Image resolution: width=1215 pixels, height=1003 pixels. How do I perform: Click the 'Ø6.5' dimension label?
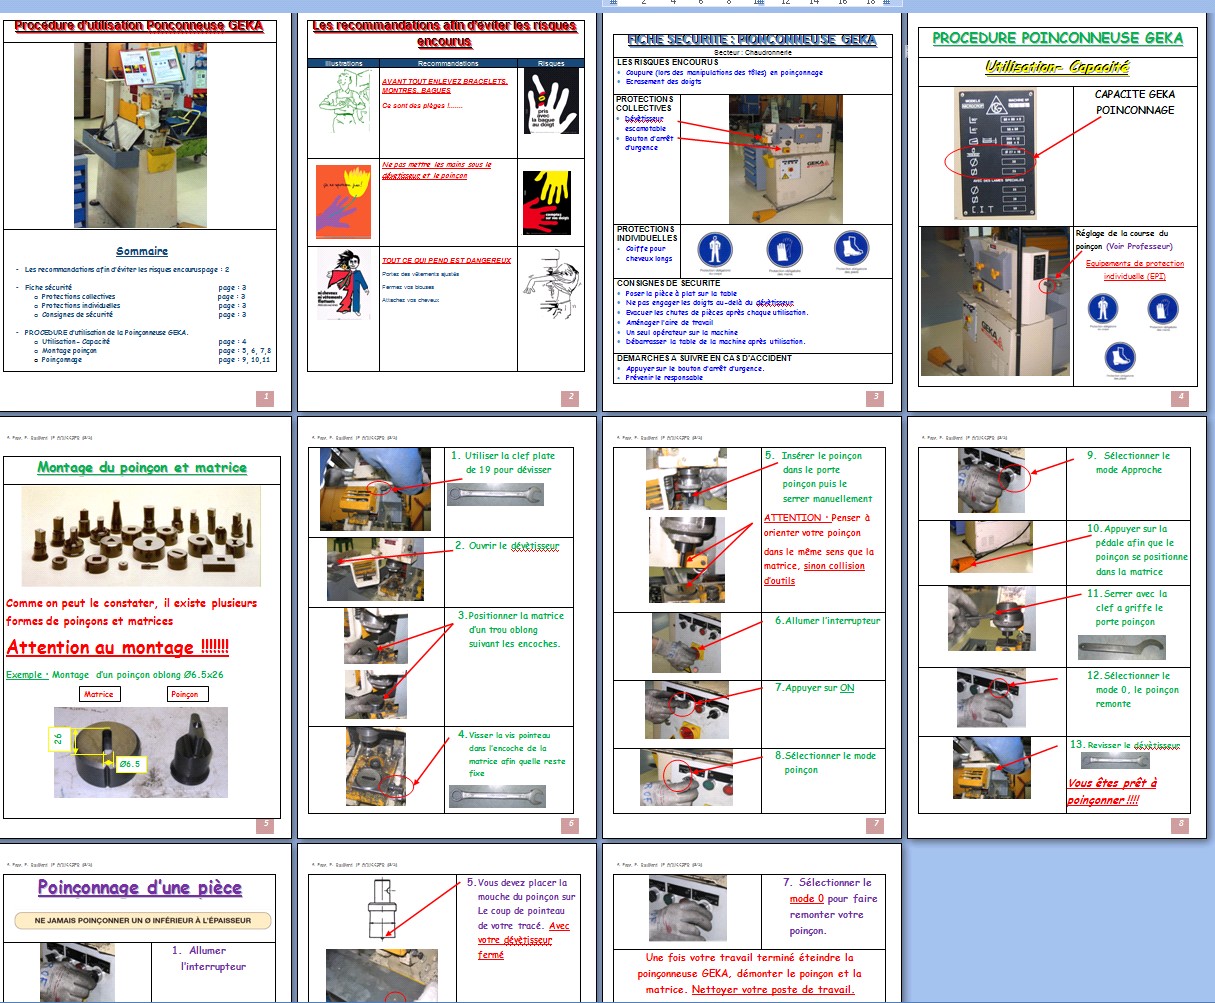(x=132, y=764)
